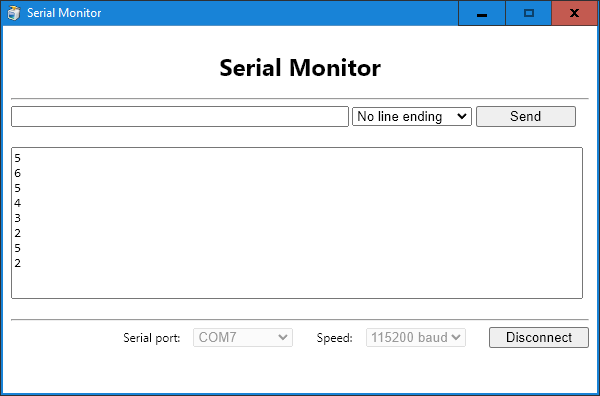Click the 115200 baud speed dropdown
Image resolution: width=600 pixels, height=396 pixels.
click(416, 337)
